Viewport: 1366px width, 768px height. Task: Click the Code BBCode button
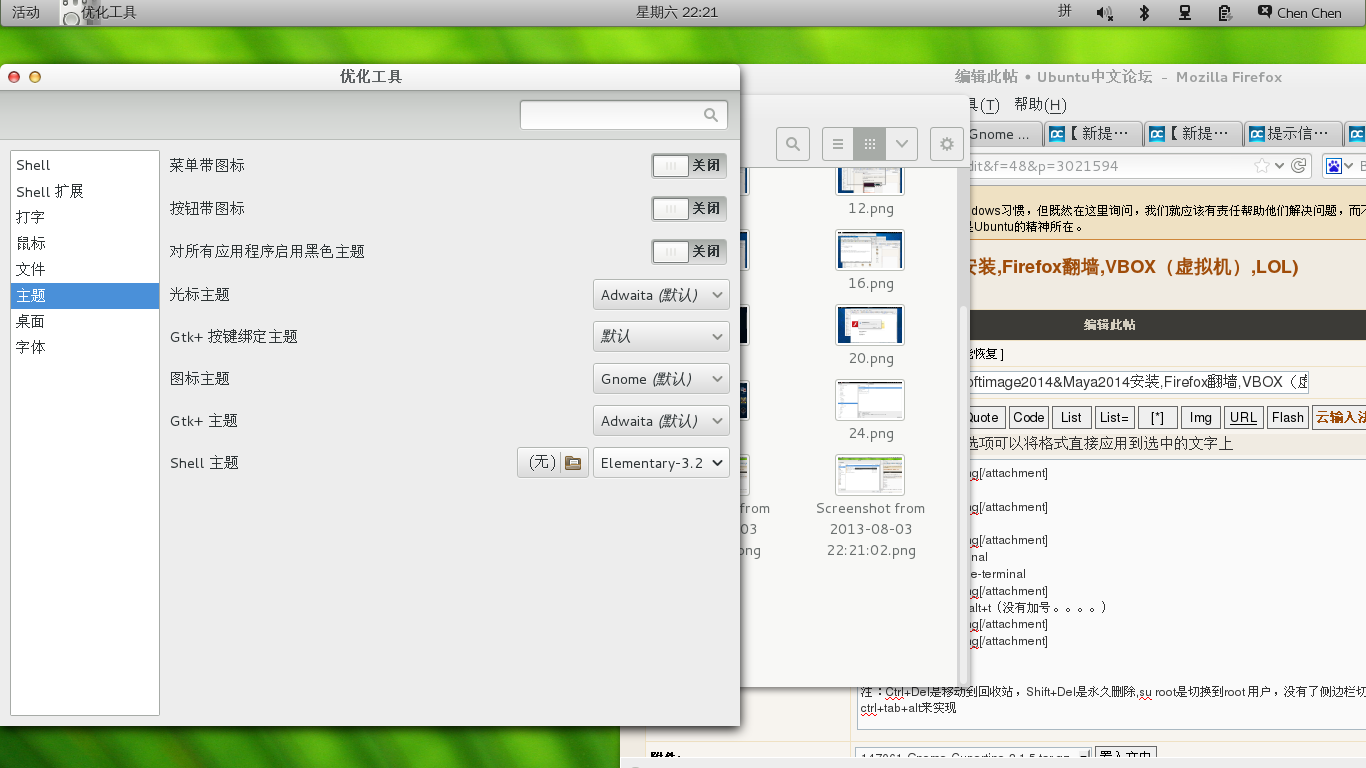[1028, 418]
